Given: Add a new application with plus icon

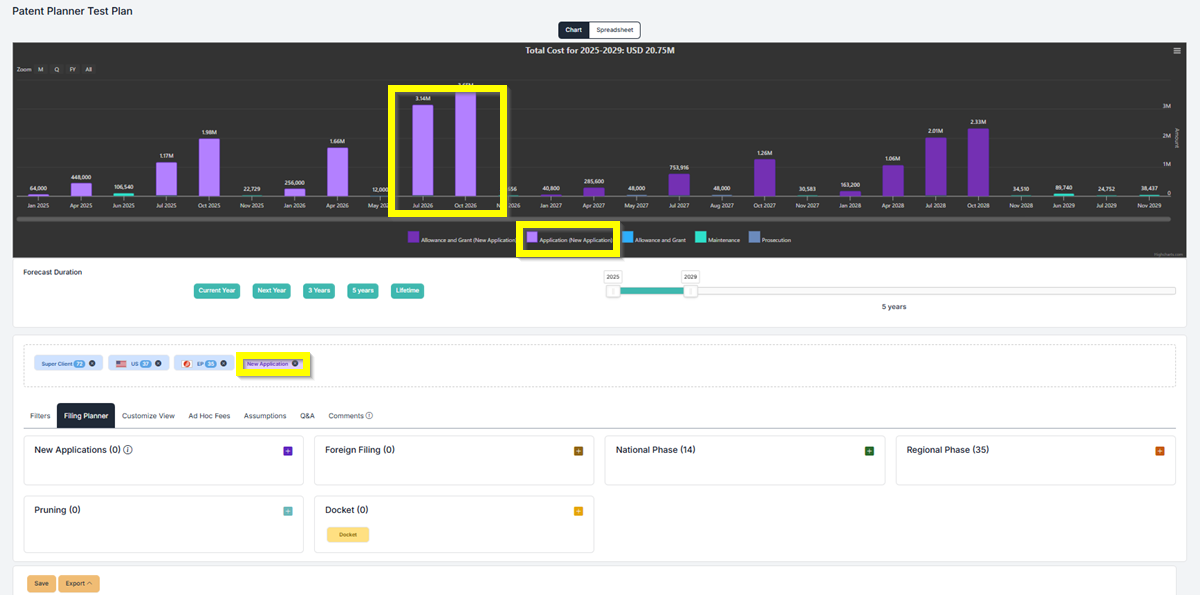Looking at the screenshot, I should tap(288, 451).
